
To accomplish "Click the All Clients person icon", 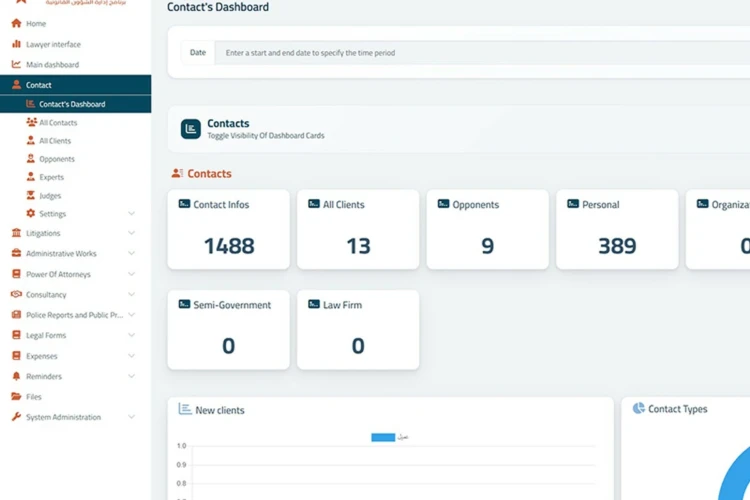I will 31,140.
